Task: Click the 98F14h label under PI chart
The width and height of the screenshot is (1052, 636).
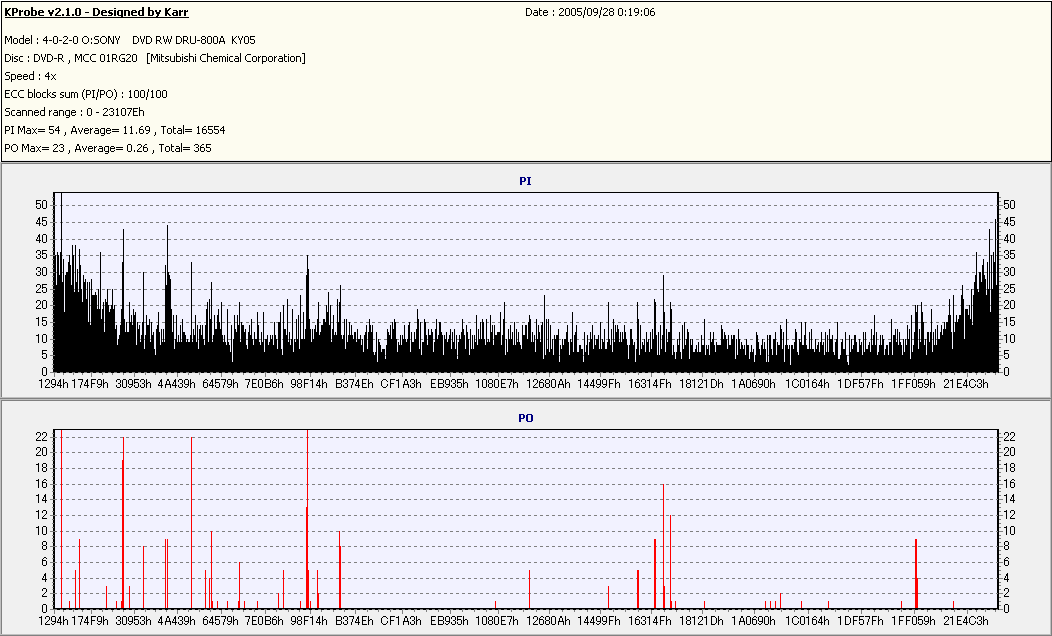Action: click(309, 384)
